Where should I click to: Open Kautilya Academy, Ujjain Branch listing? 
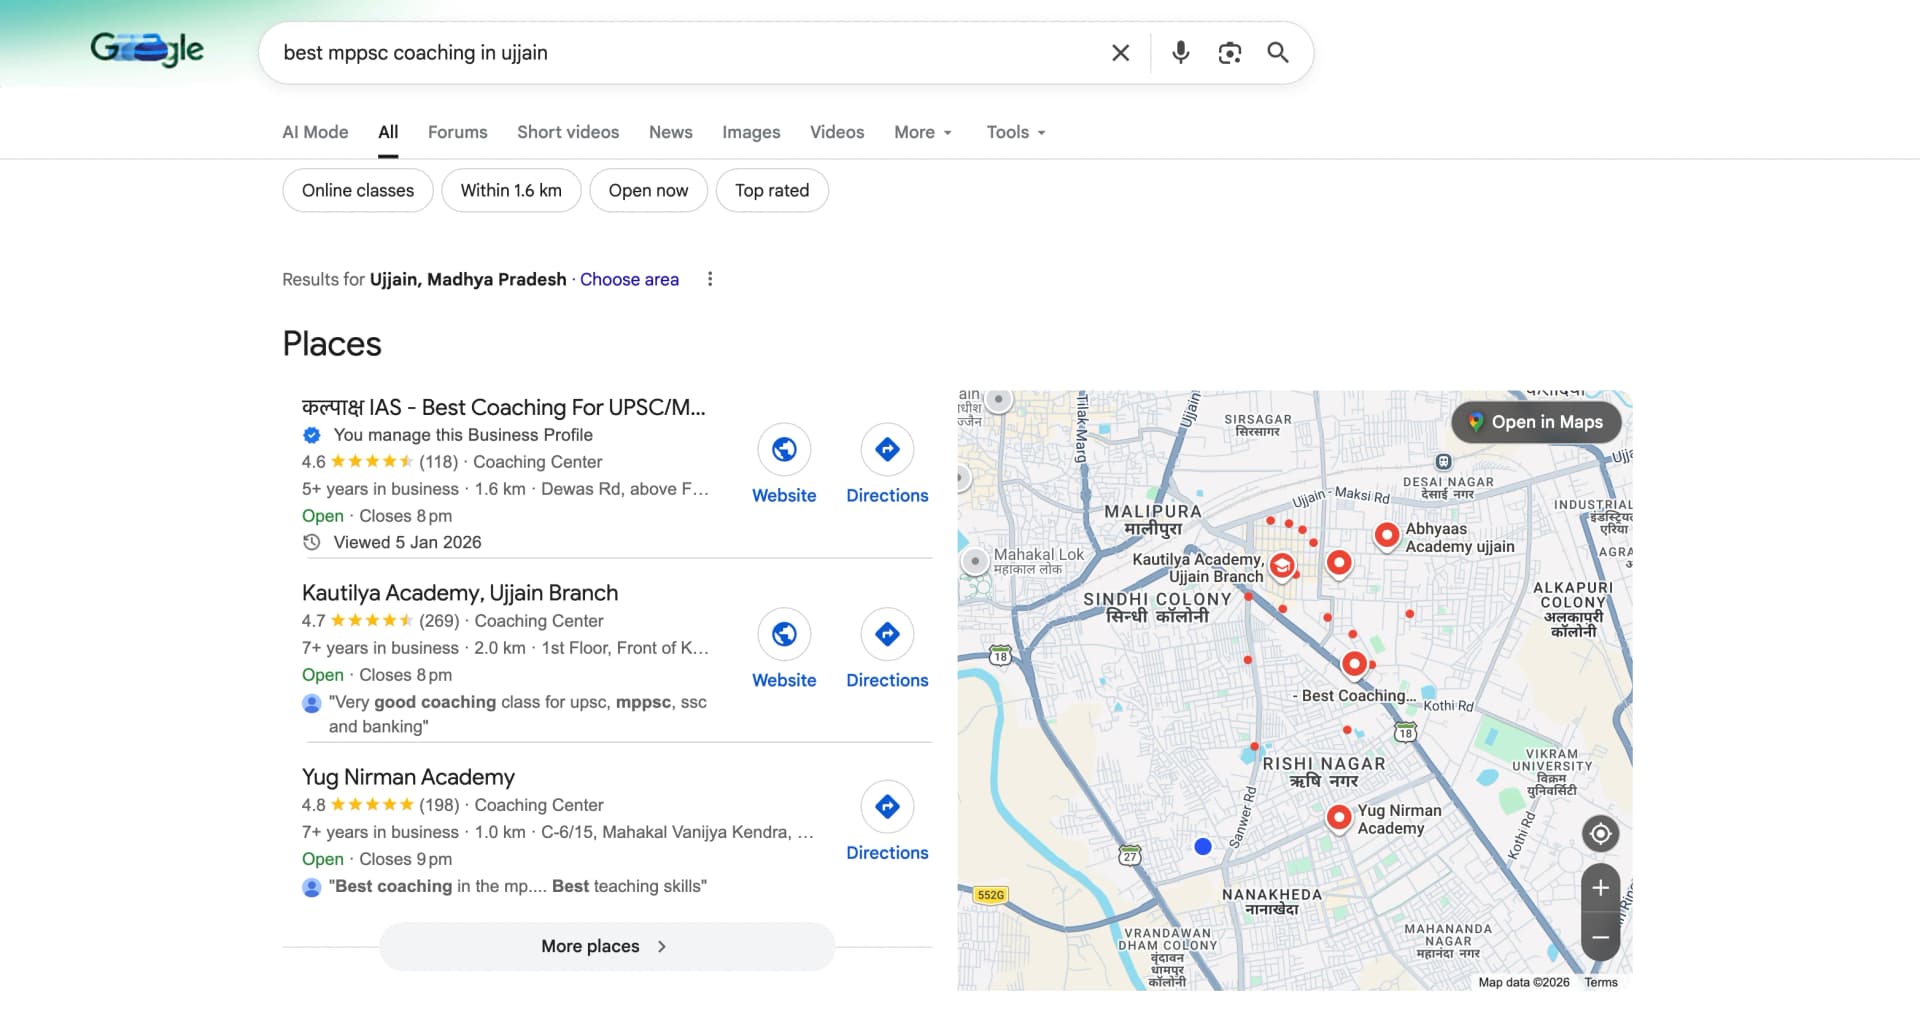[460, 593]
